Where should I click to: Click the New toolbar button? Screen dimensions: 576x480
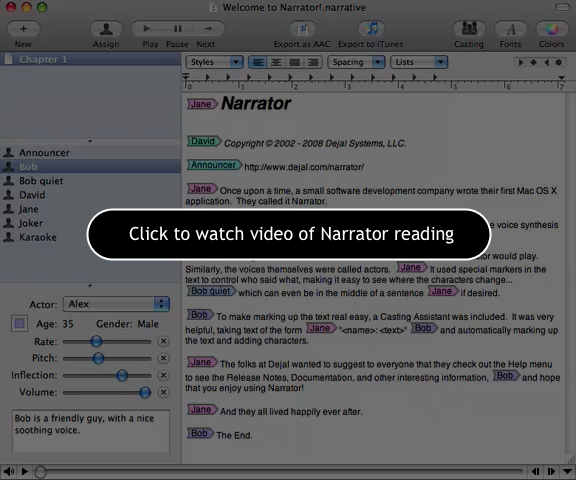(x=23, y=29)
